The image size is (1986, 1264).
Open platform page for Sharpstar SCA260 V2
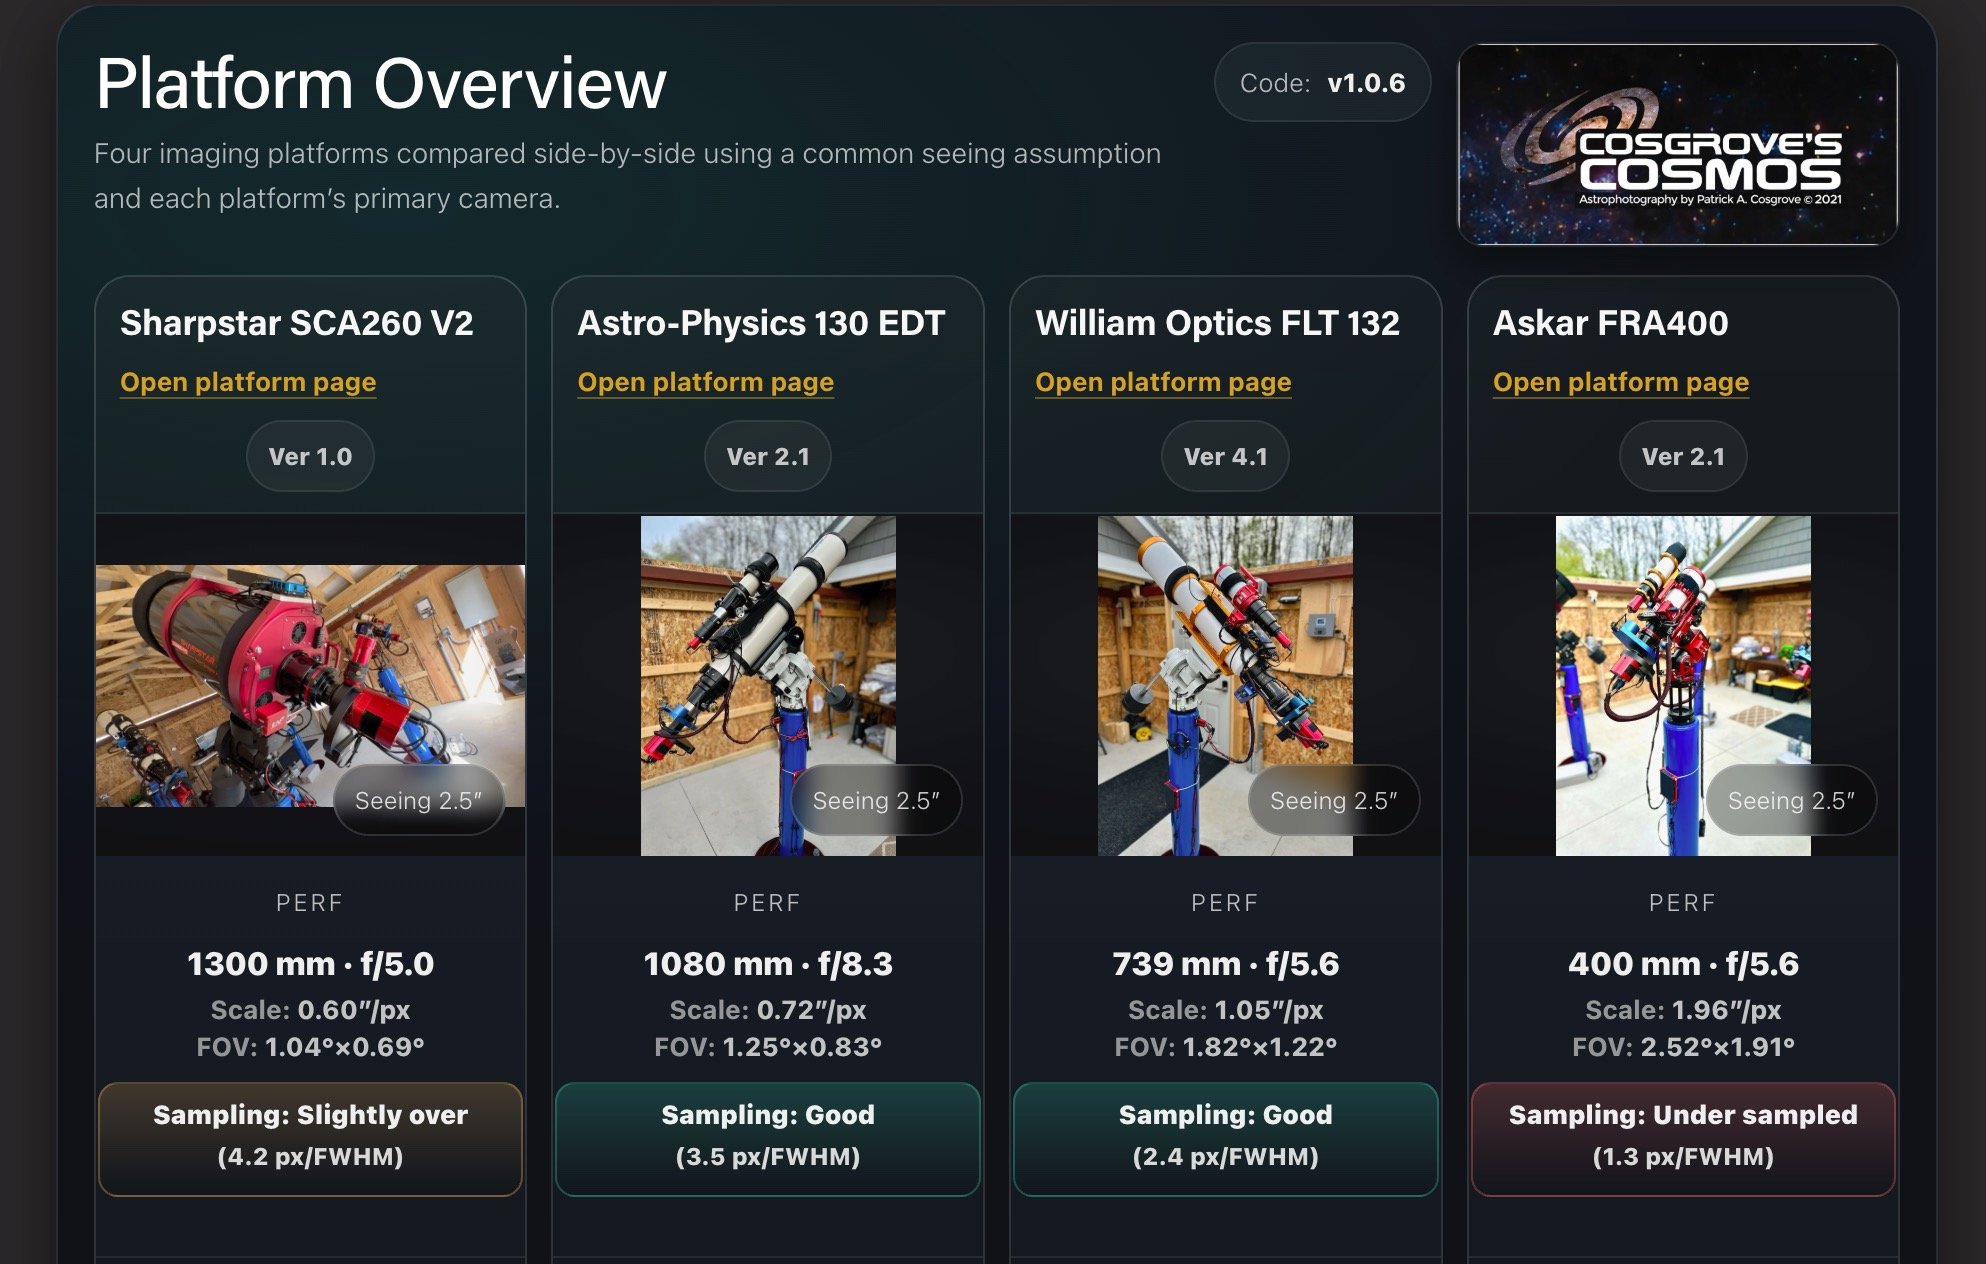pos(247,382)
